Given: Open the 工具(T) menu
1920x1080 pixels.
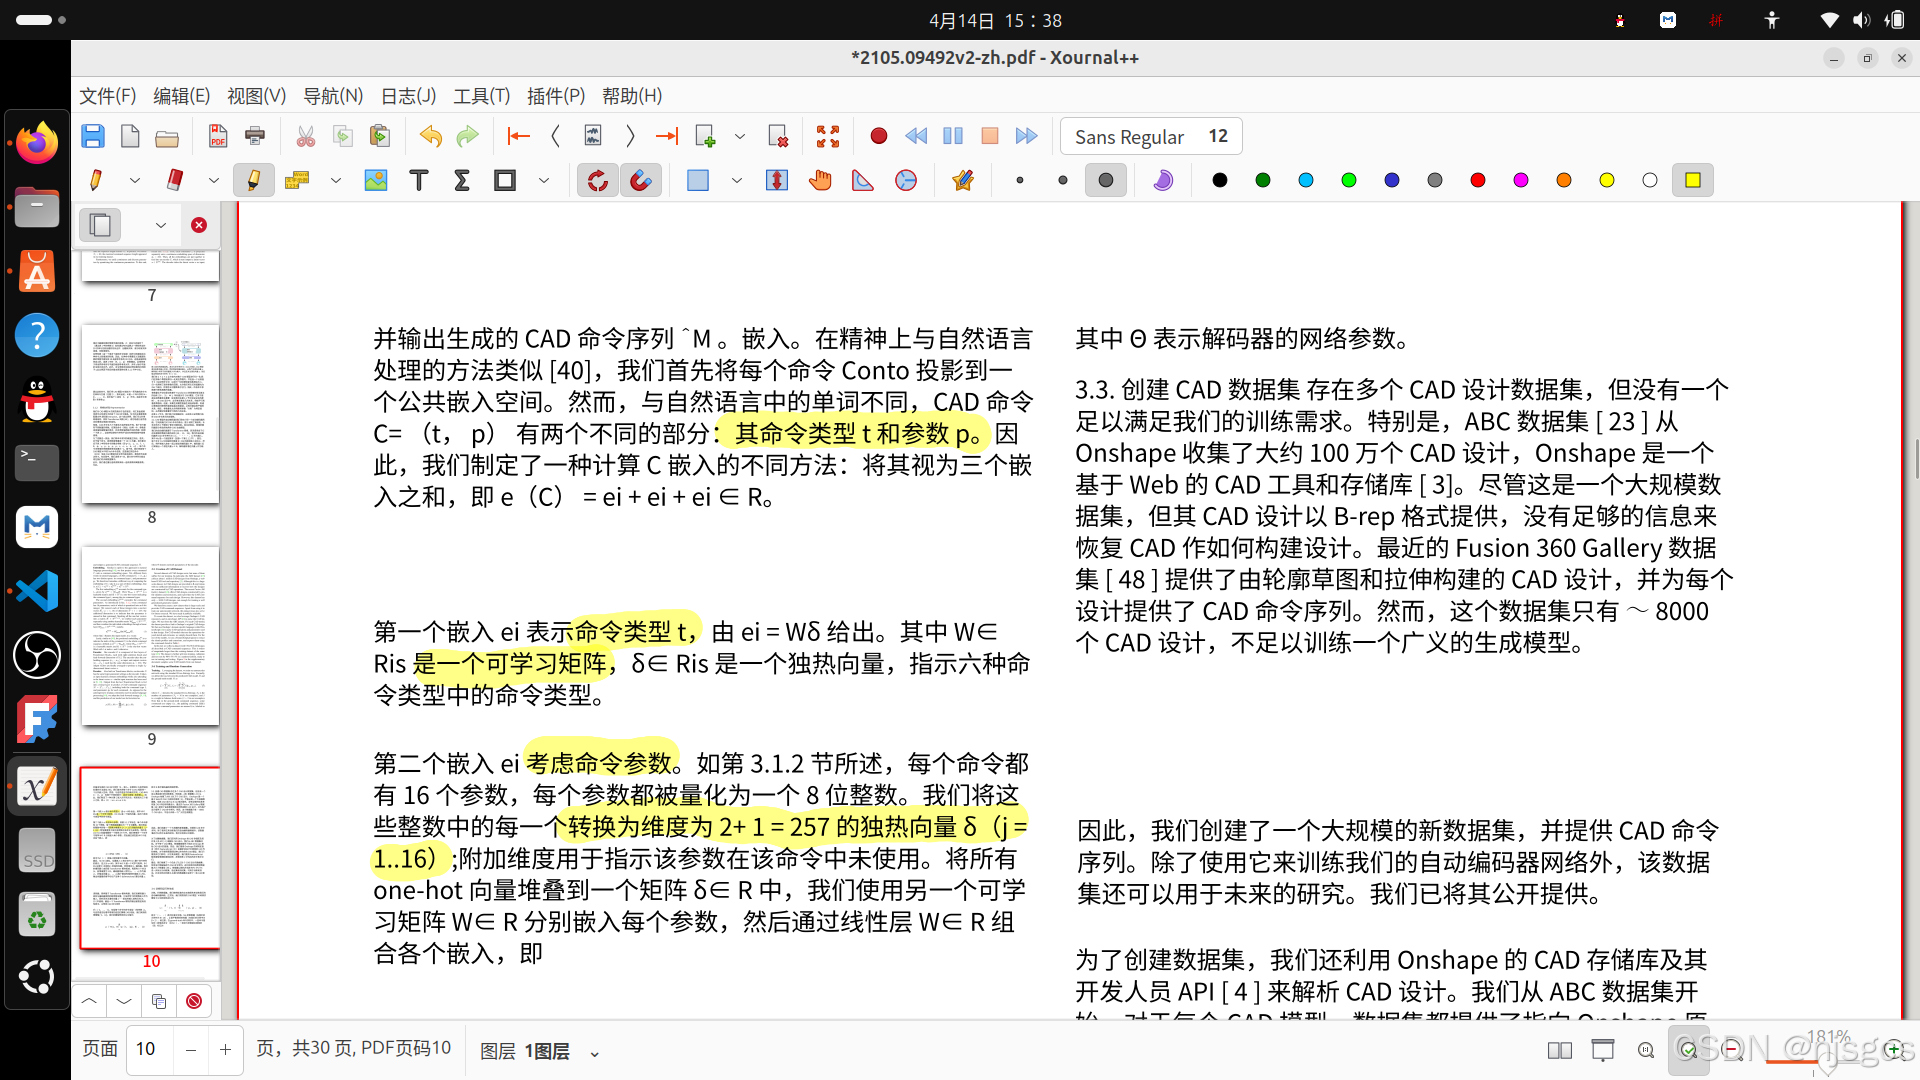Looking at the screenshot, I should (x=481, y=96).
